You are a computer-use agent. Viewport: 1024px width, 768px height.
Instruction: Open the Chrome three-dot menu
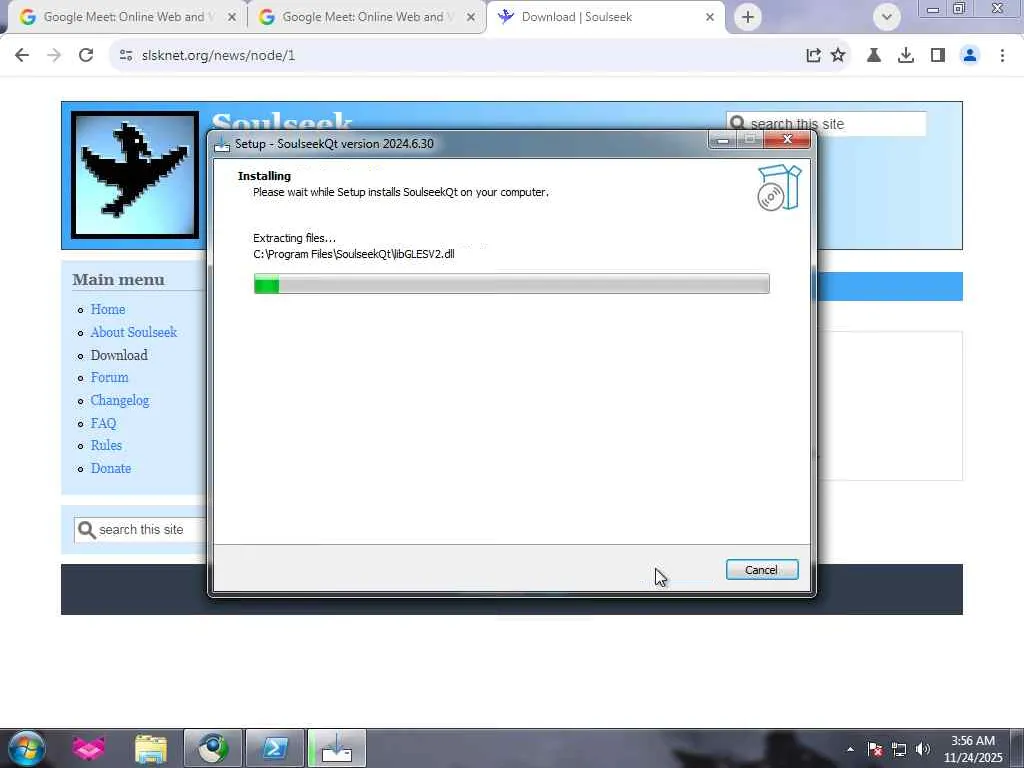tap(1002, 56)
